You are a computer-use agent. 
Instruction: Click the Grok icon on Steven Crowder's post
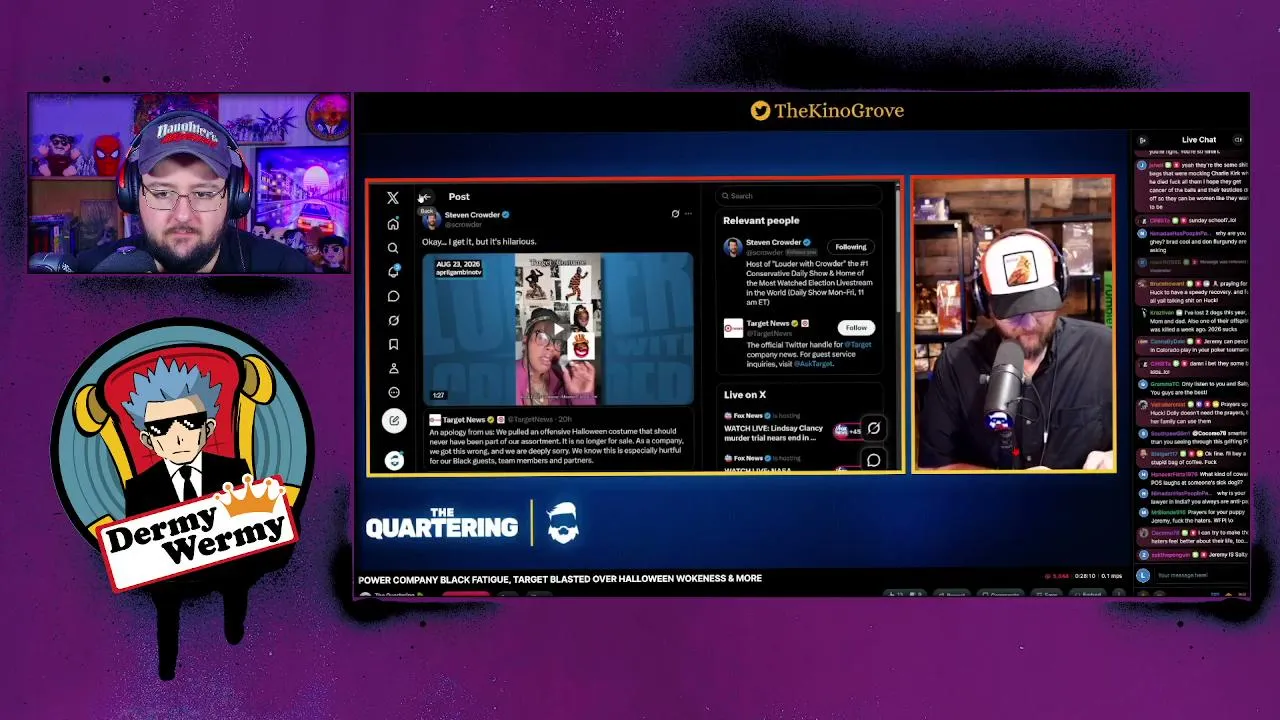click(675, 214)
